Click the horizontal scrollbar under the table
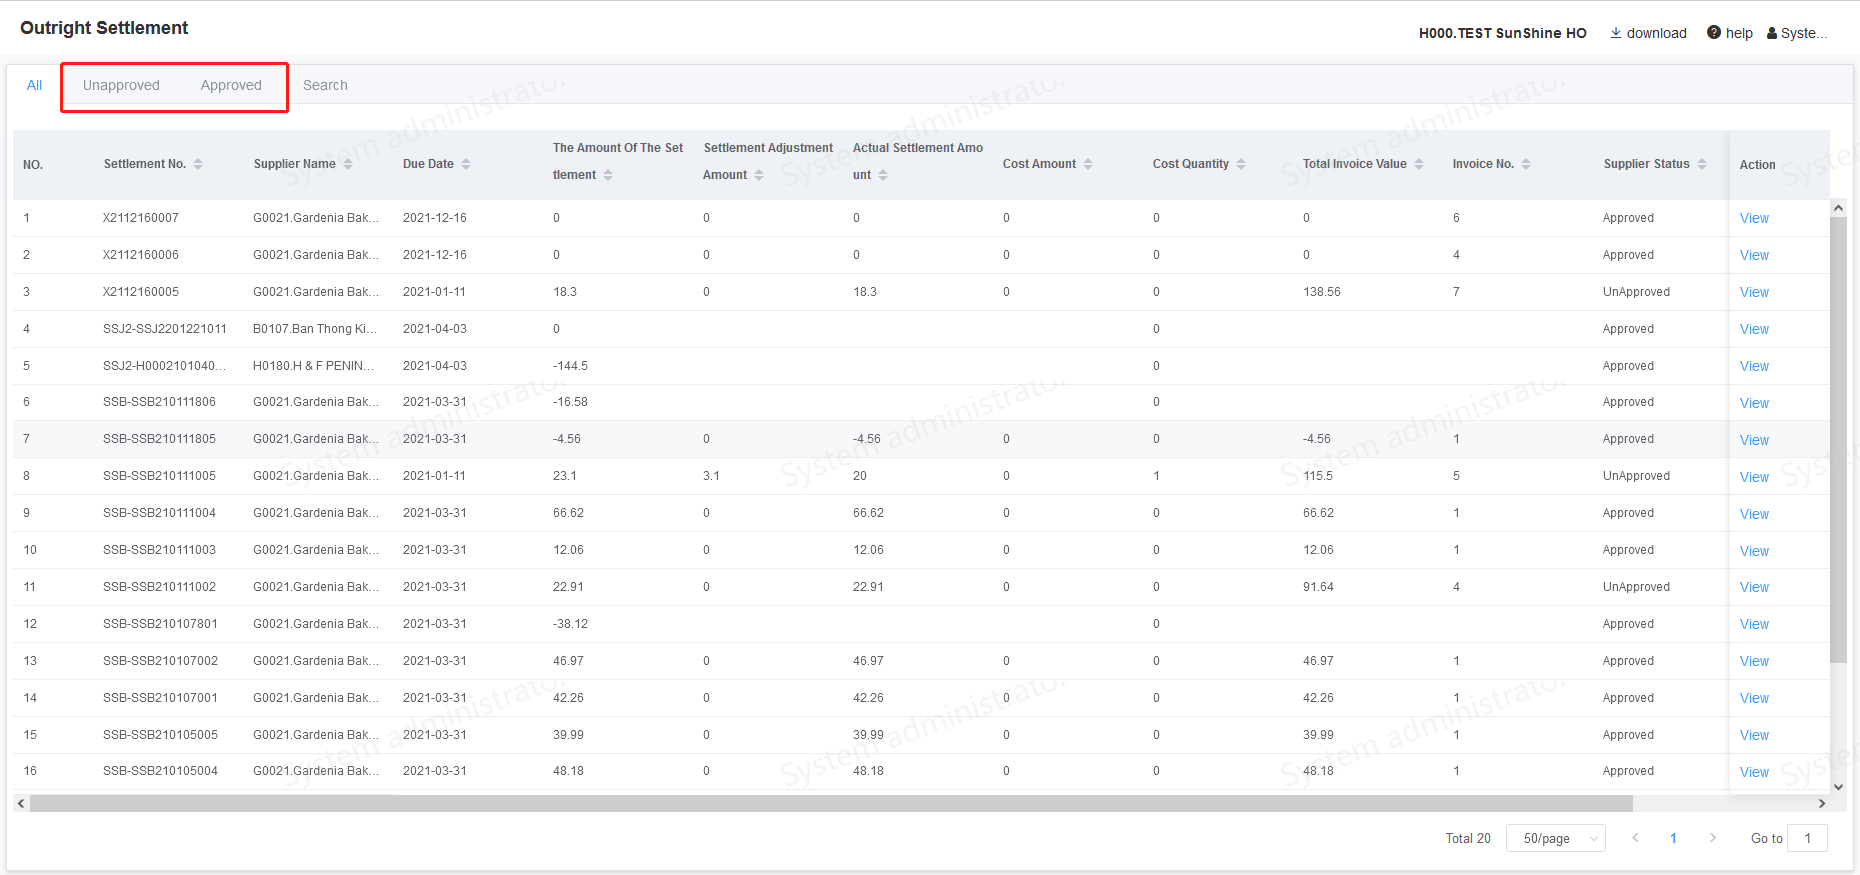Image resolution: width=1860 pixels, height=875 pixels. pos(830,804)
